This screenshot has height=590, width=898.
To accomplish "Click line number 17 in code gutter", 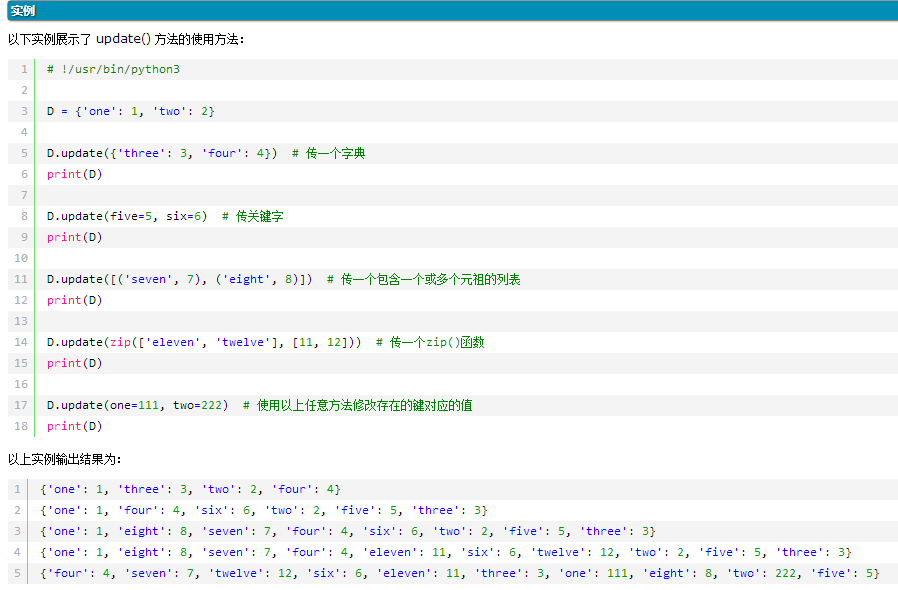I will [x=21, y=405].
